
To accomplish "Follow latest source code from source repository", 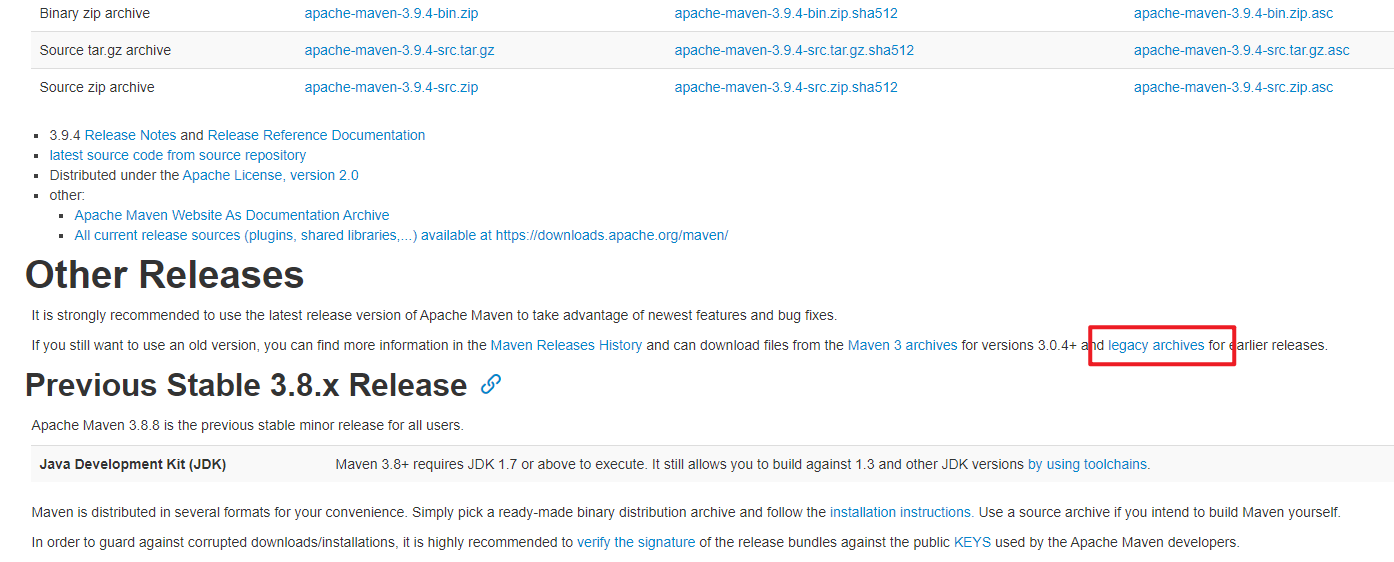I will [177, 155].
